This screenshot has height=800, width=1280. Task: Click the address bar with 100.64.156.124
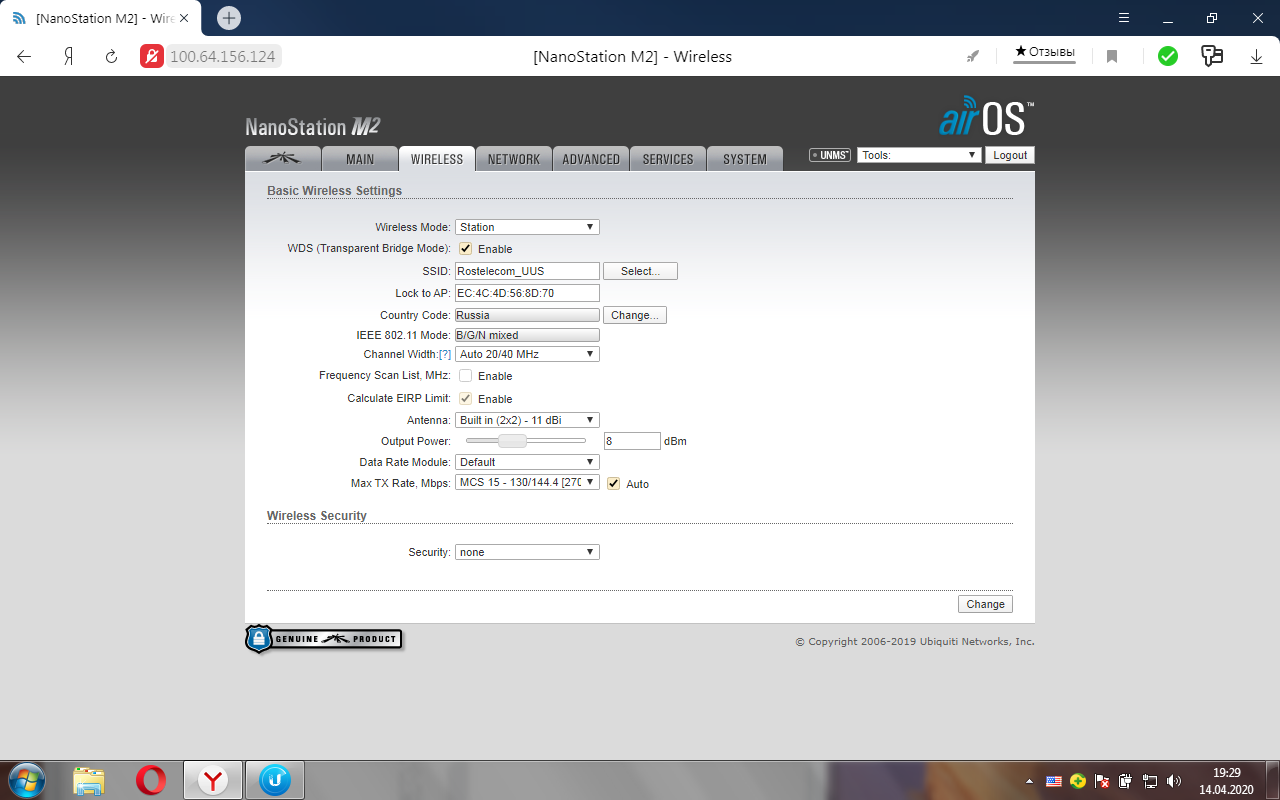point(222,56)
